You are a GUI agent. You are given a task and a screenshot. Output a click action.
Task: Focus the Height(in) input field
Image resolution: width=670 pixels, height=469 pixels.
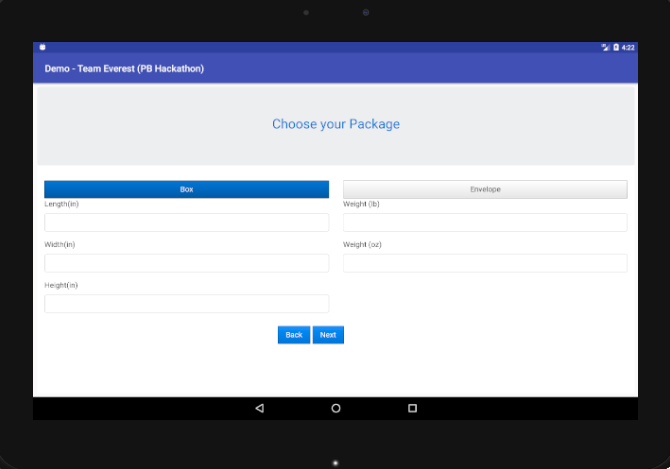(x=186, y=304)
